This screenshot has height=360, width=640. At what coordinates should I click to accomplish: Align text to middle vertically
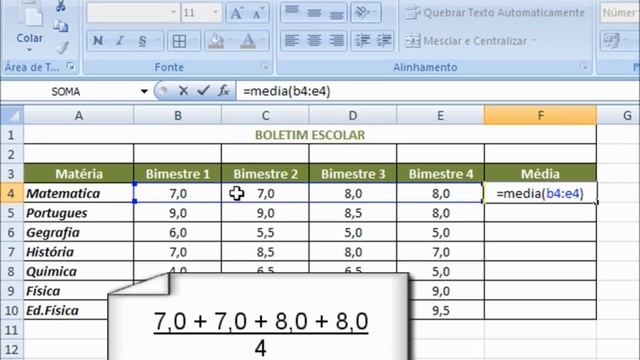pos(314,12)
